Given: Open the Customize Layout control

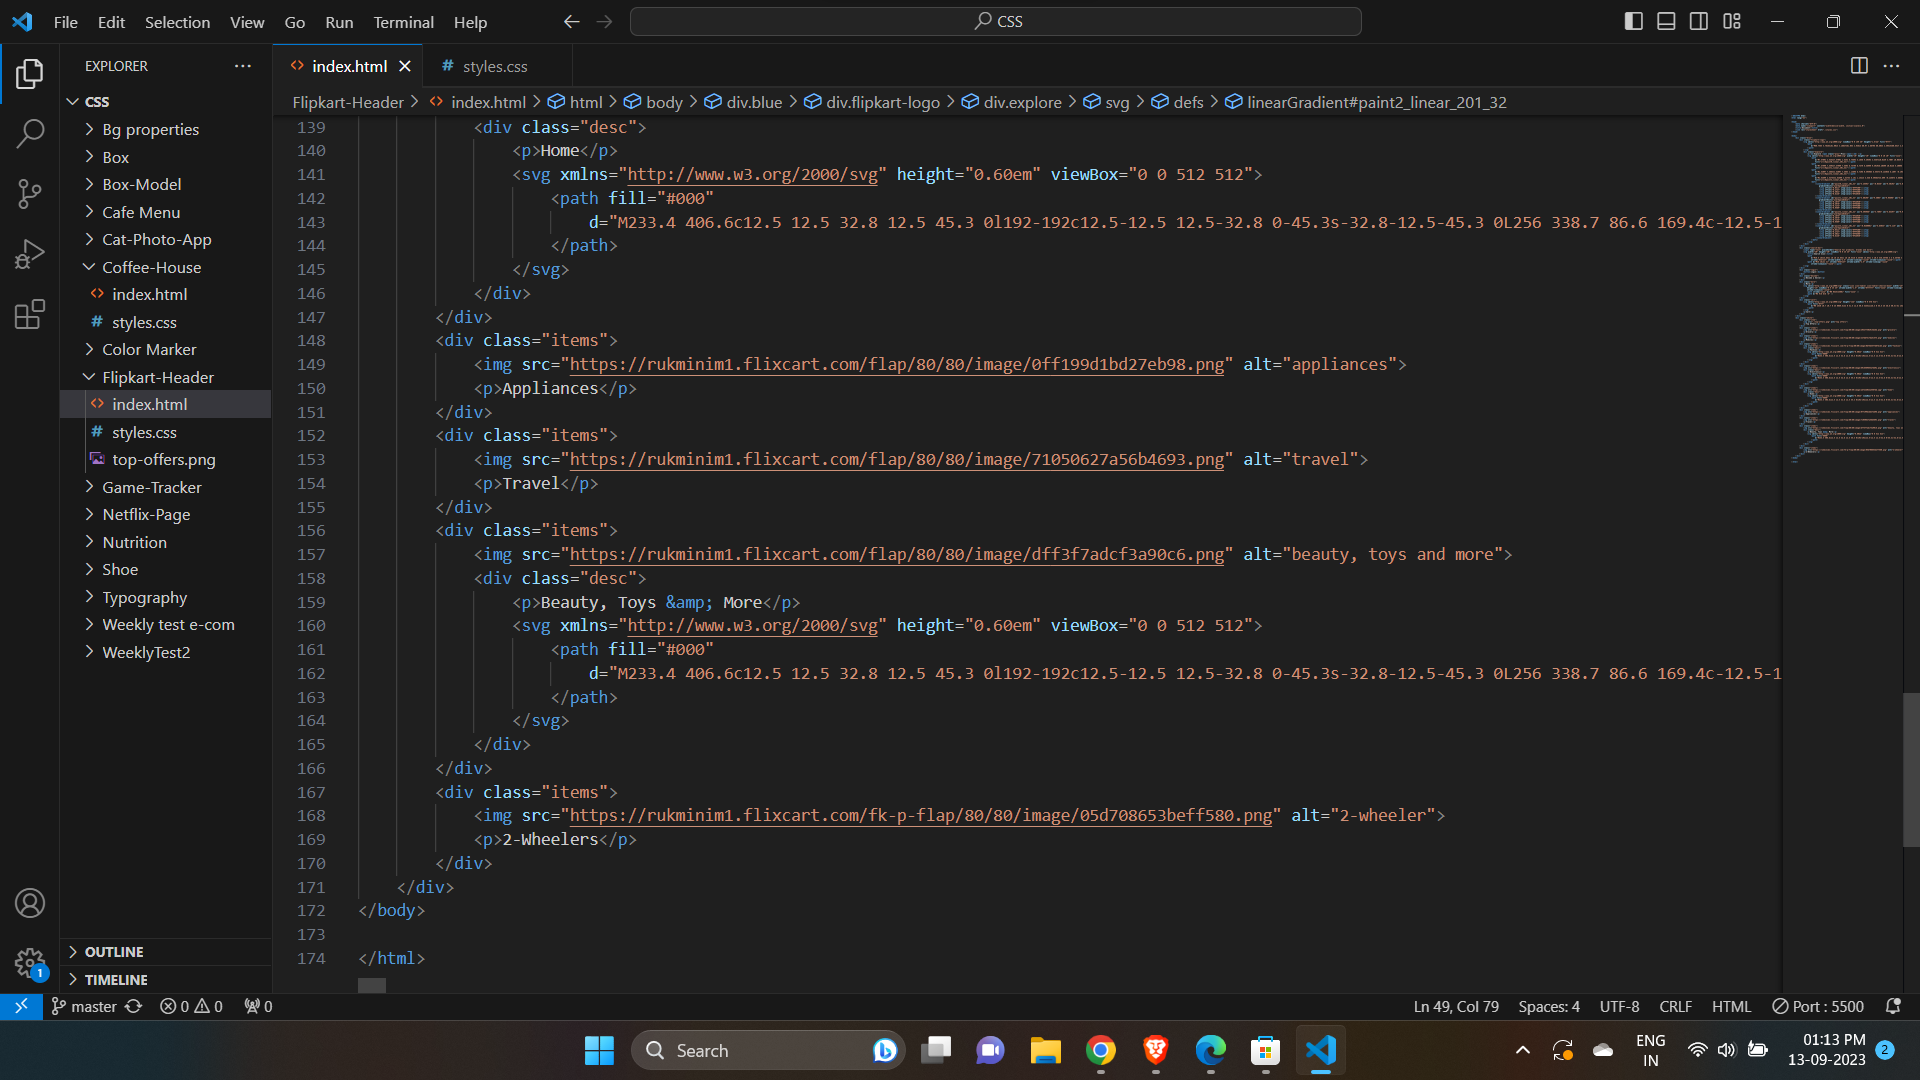Looking at the screenshot, I should [x=1733, y=20].
